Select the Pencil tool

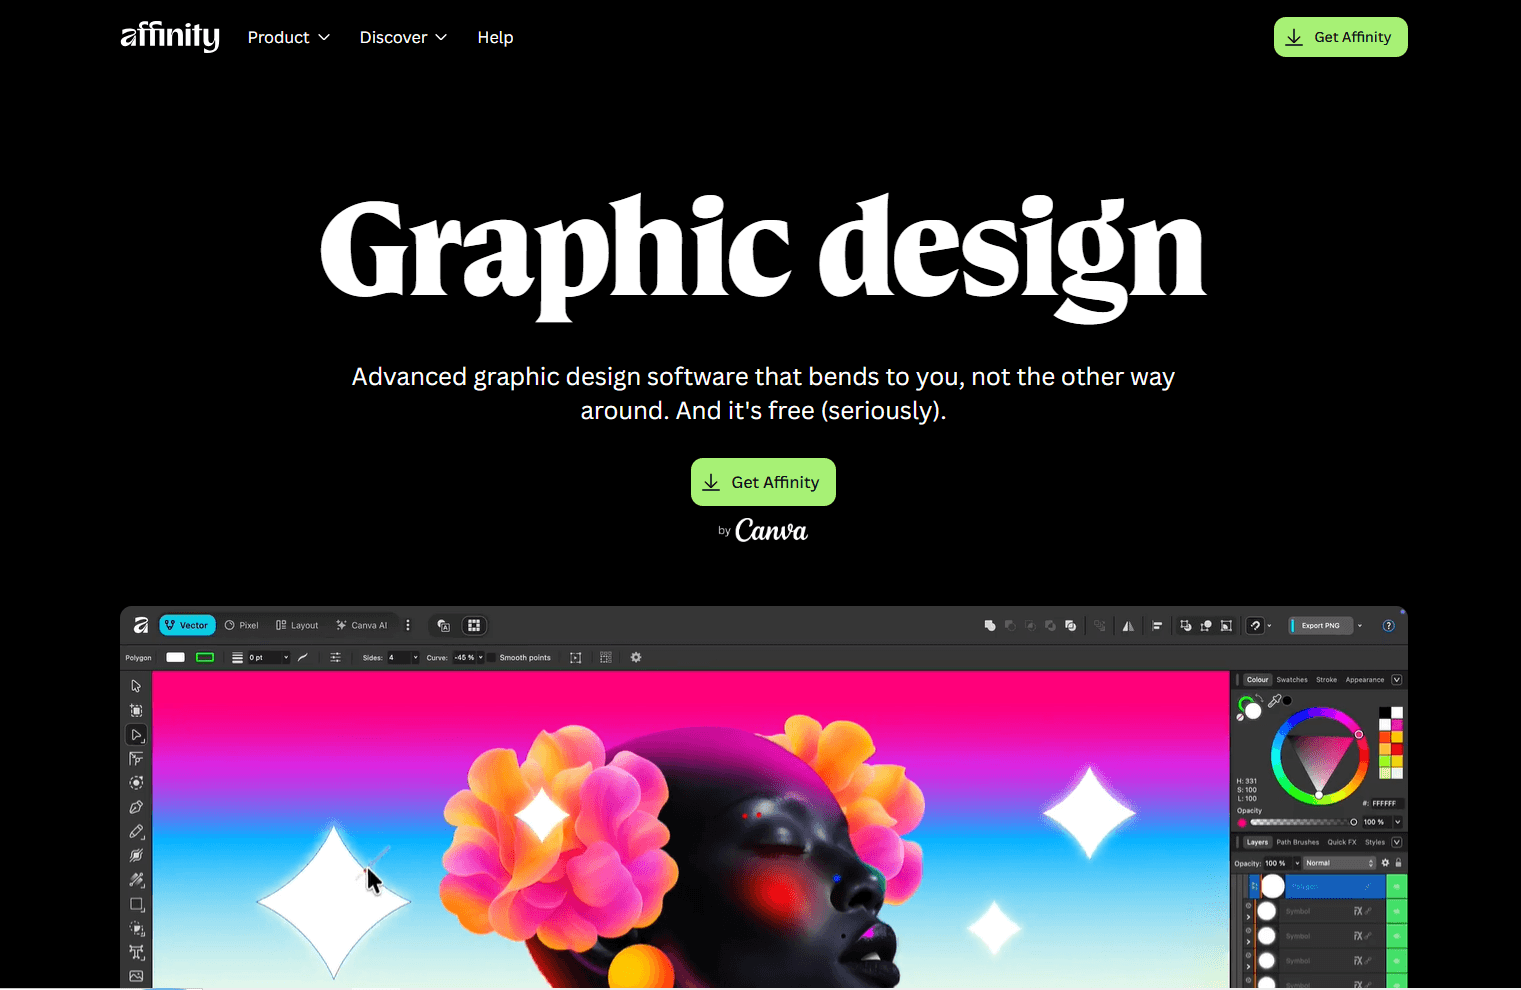coord(136,832)
